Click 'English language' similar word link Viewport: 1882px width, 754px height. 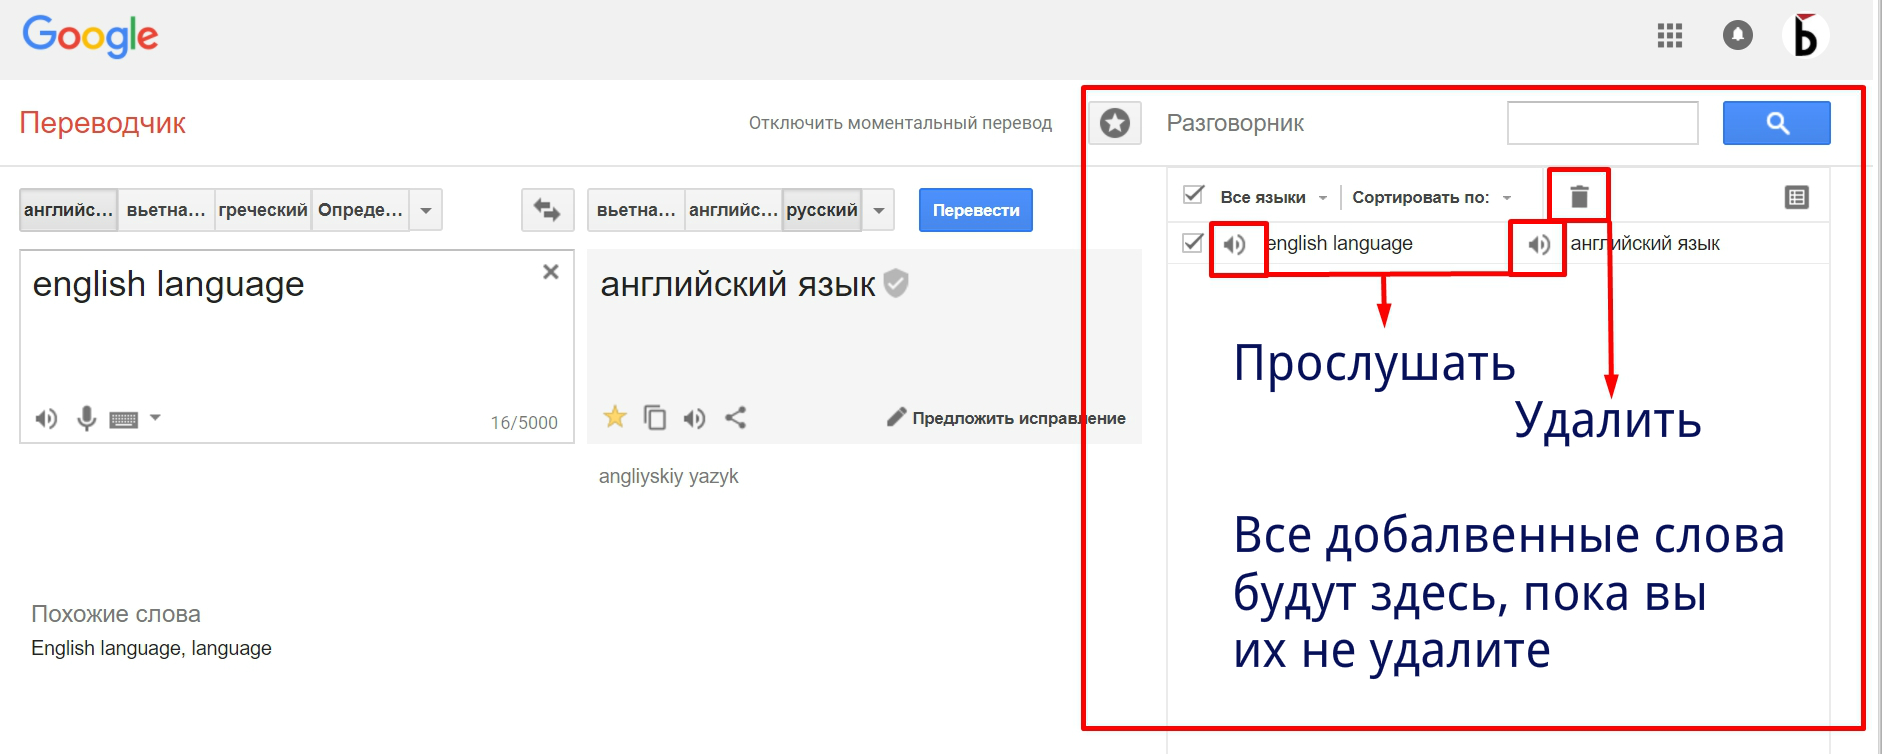coord(107,648)
